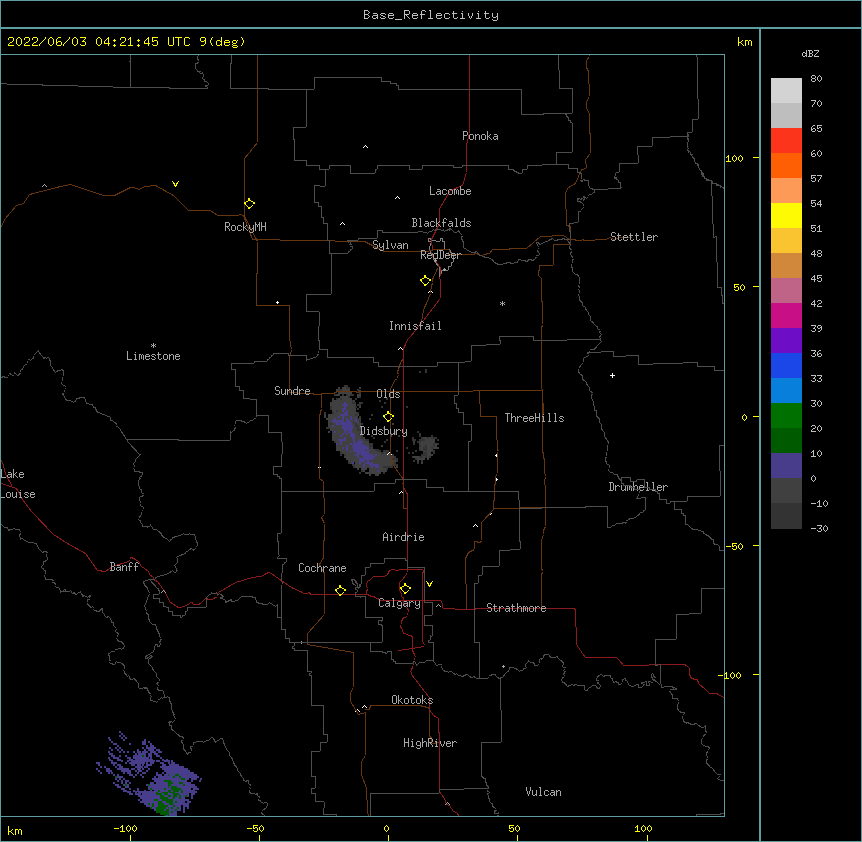Pick the red 65 dBZ legend swatch
The width and height of the screenshot is (862, 842).
(x=786, y=140)
